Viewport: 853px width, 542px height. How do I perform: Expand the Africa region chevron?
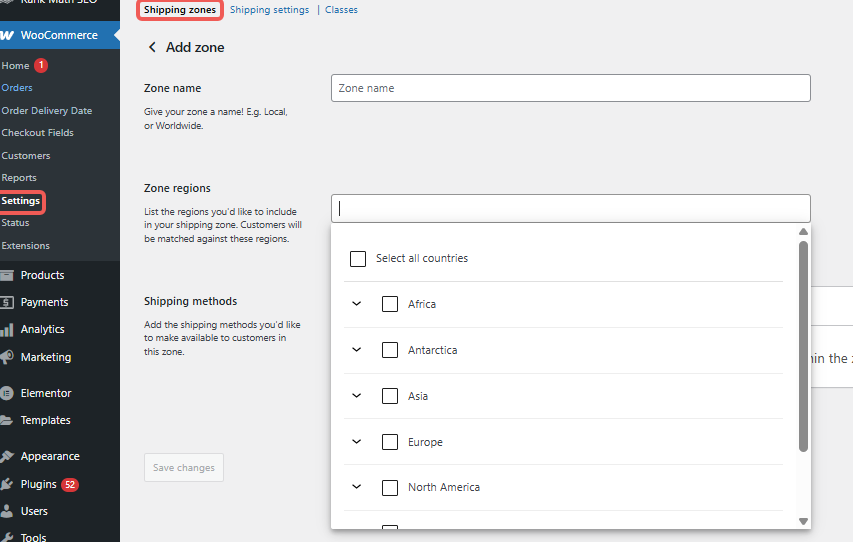click(x=357, y=304)
